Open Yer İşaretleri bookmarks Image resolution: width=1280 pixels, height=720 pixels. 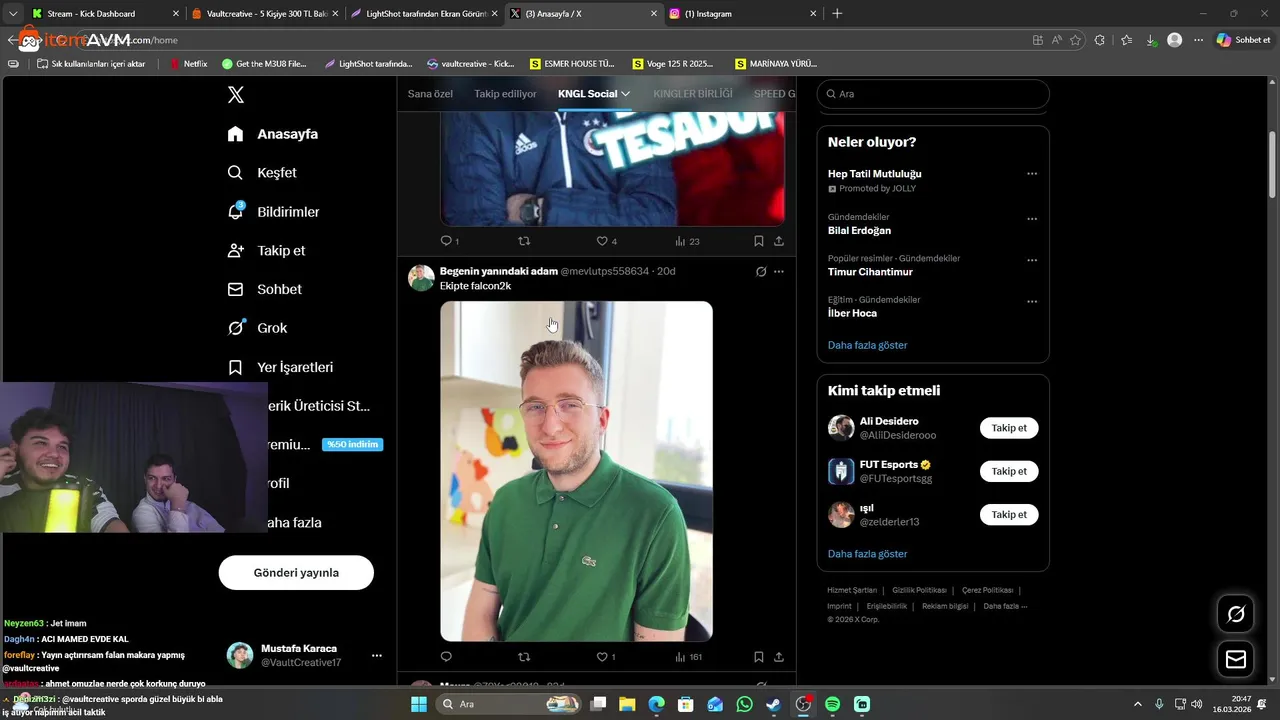[x=280, y=367]
